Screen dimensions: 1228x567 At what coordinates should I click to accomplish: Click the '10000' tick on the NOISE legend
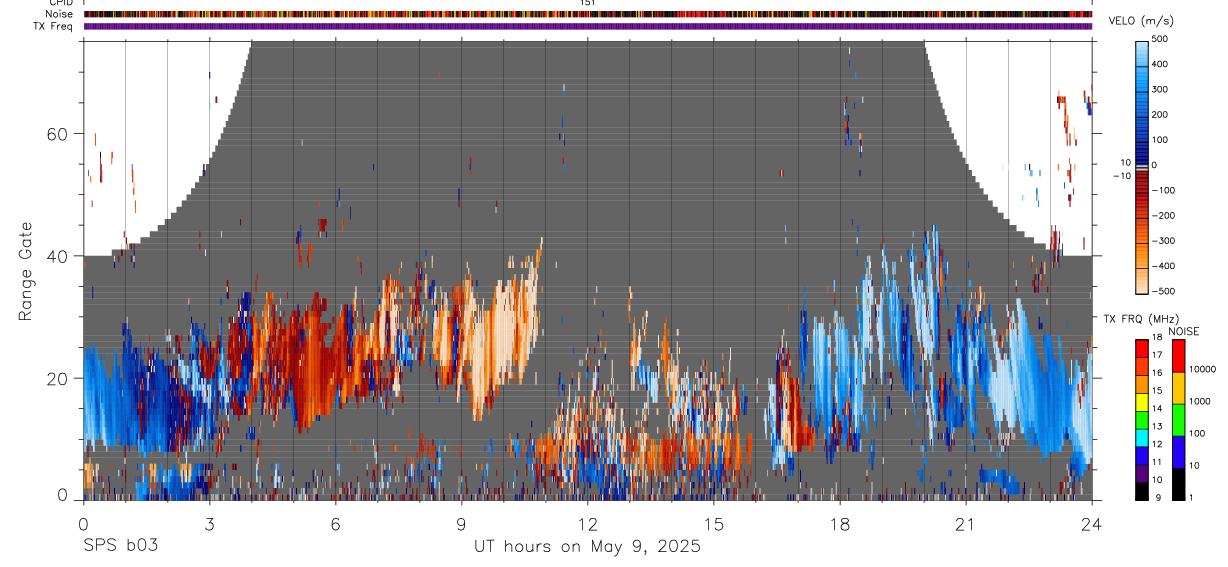tap(1203, 369)
